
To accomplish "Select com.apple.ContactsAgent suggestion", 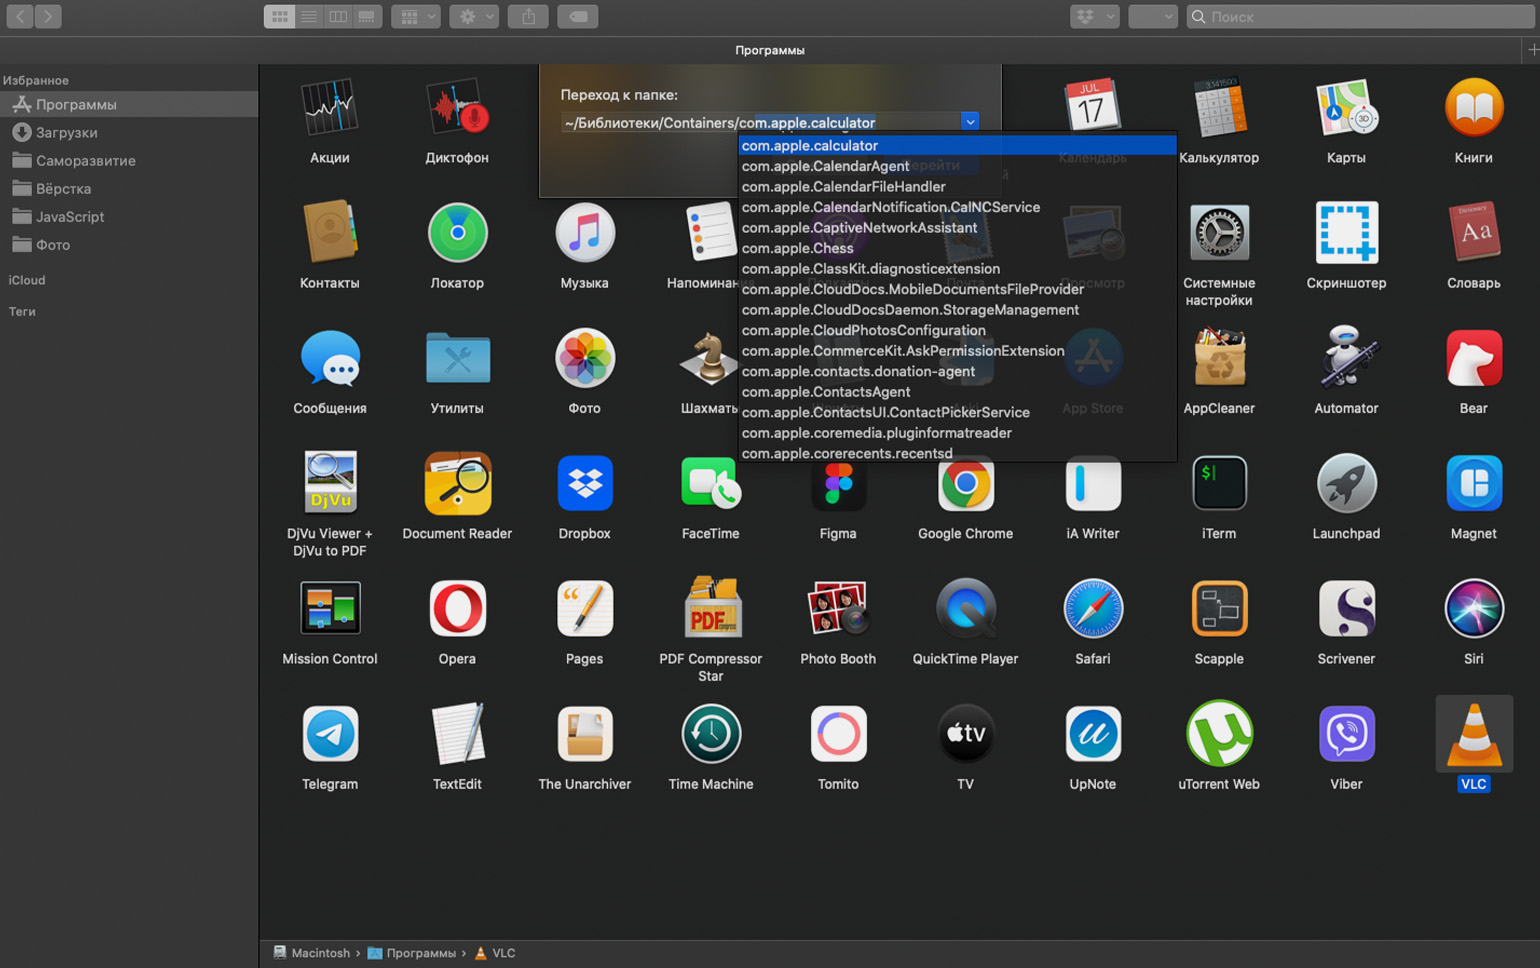I will (825, 392).
